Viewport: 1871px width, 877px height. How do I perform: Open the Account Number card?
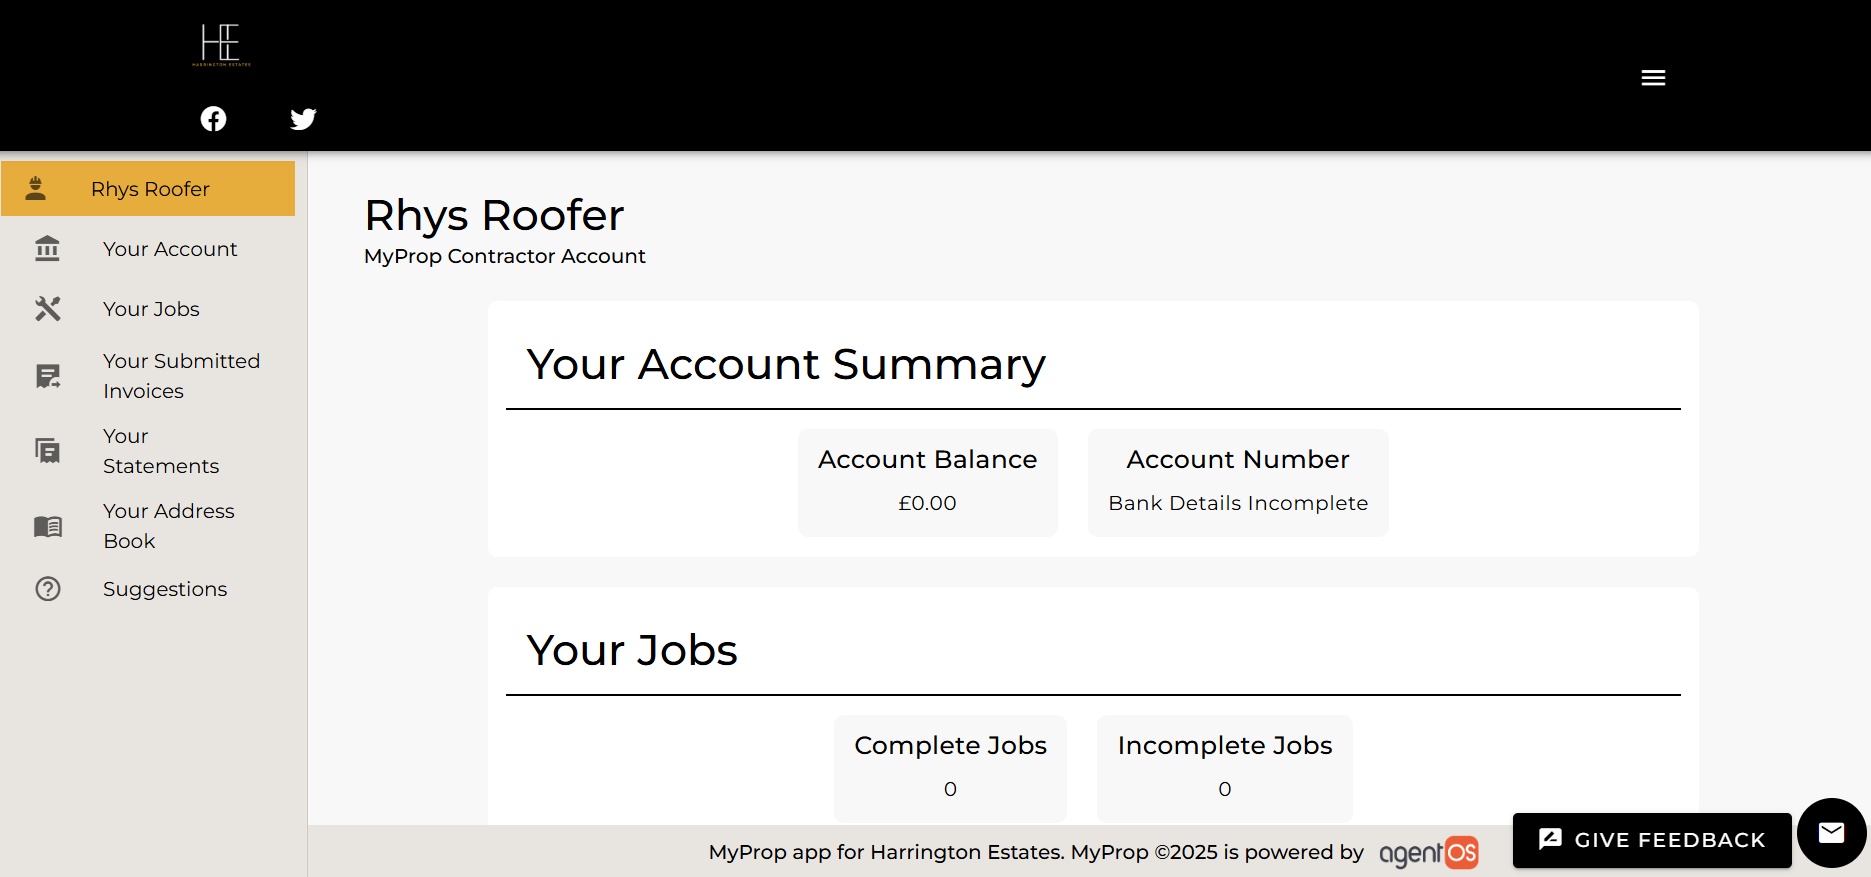click(1238, 482)
